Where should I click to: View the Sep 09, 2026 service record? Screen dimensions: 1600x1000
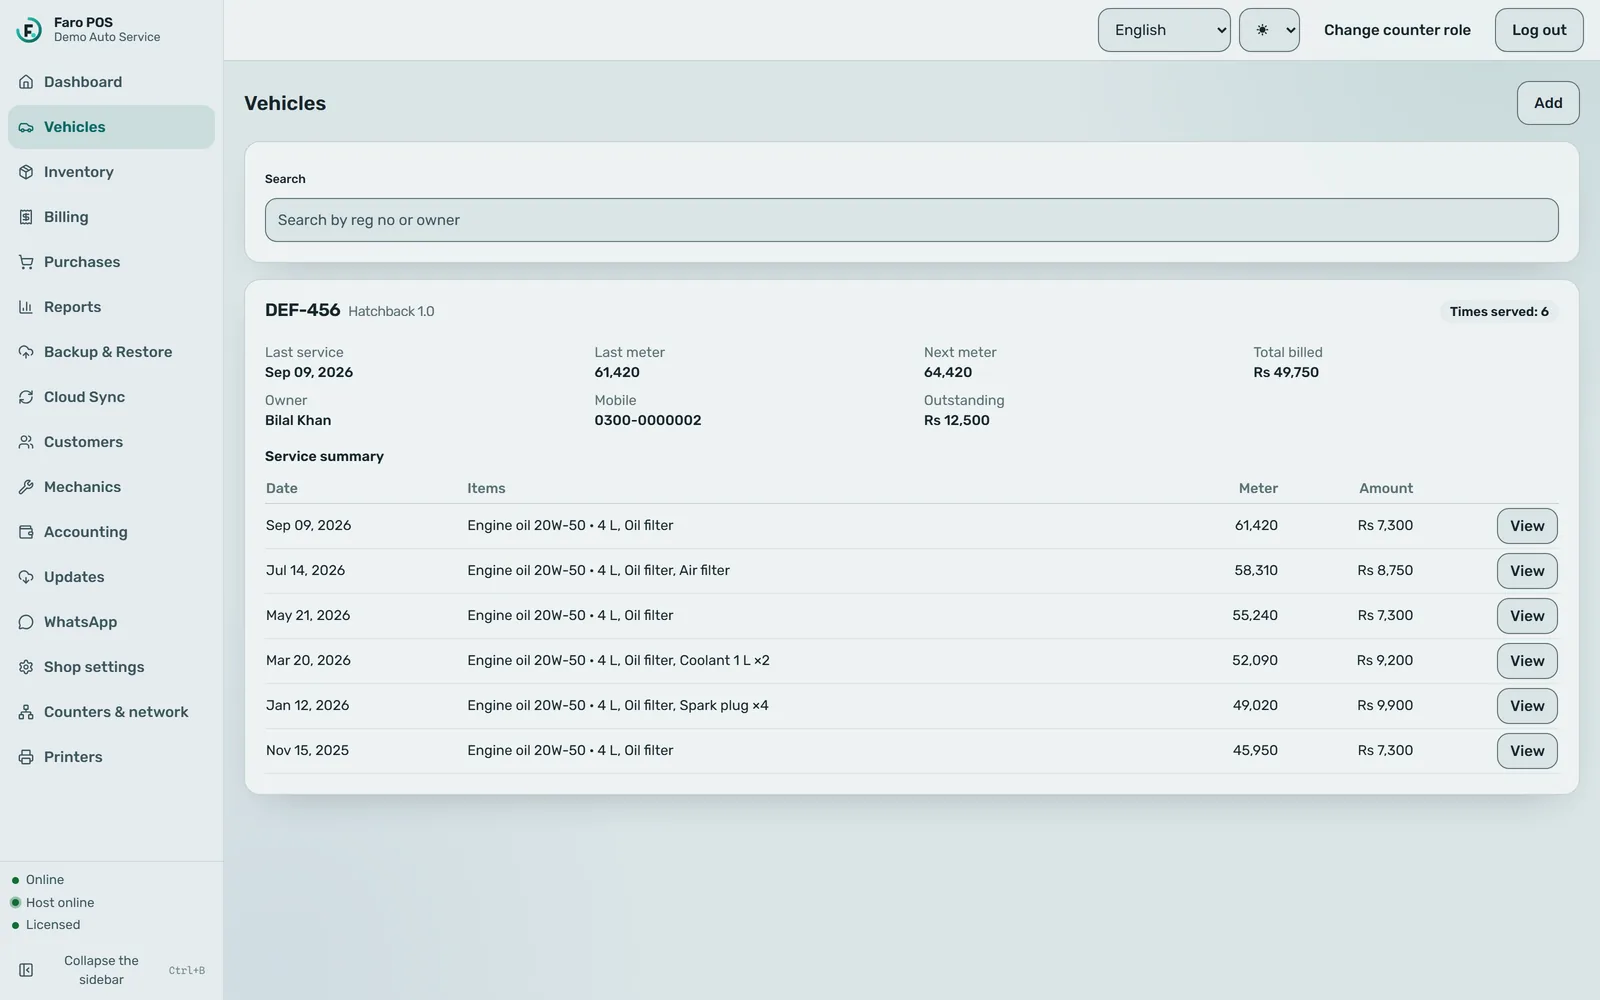tap(1527, 526)
